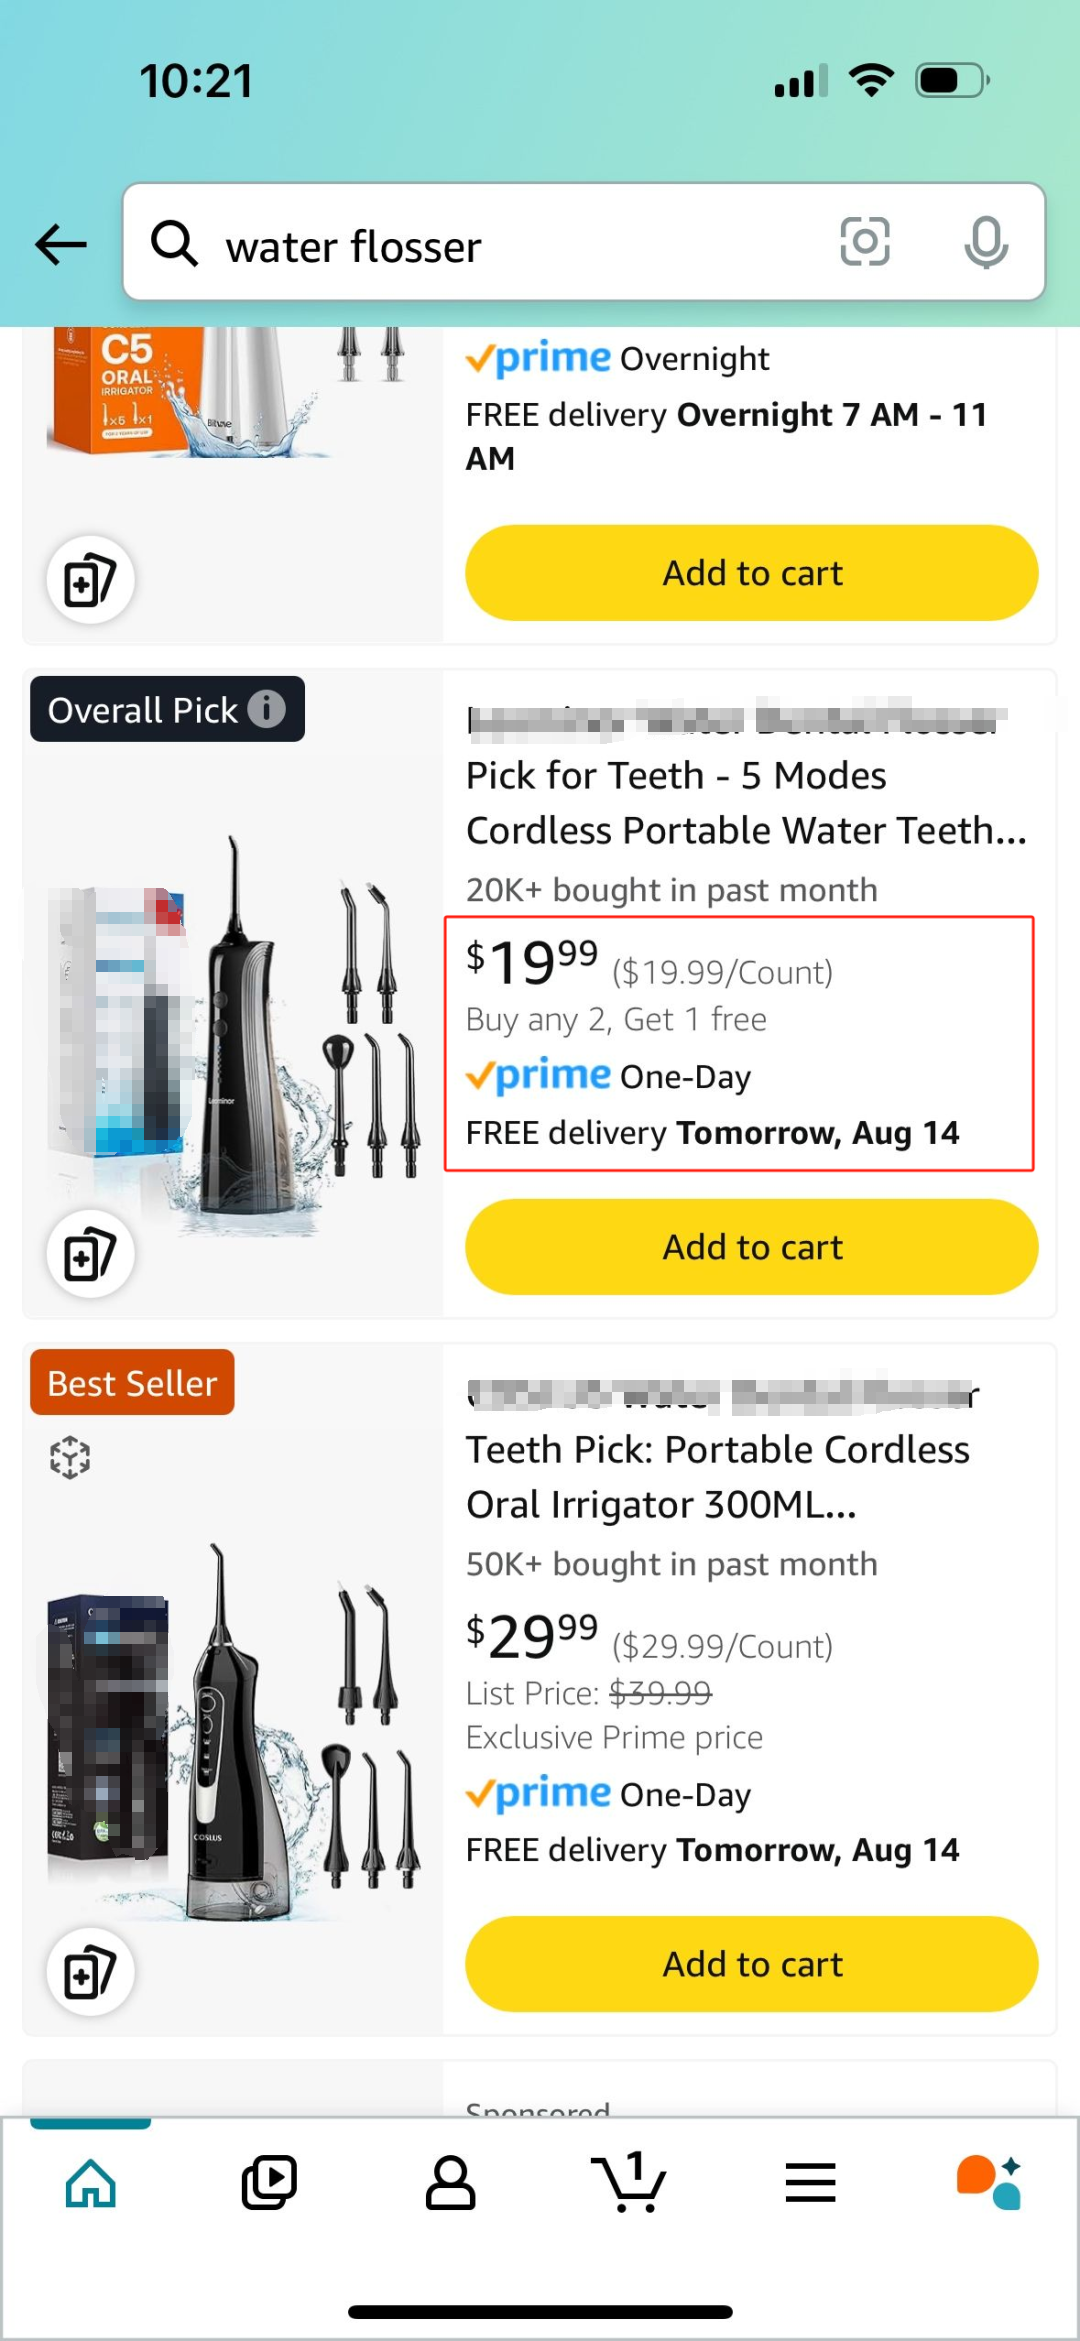The width and height of the screenshot is (1080, 2341).
Task: Open the shopping cart with 1 item
Action: (629, 2182)
